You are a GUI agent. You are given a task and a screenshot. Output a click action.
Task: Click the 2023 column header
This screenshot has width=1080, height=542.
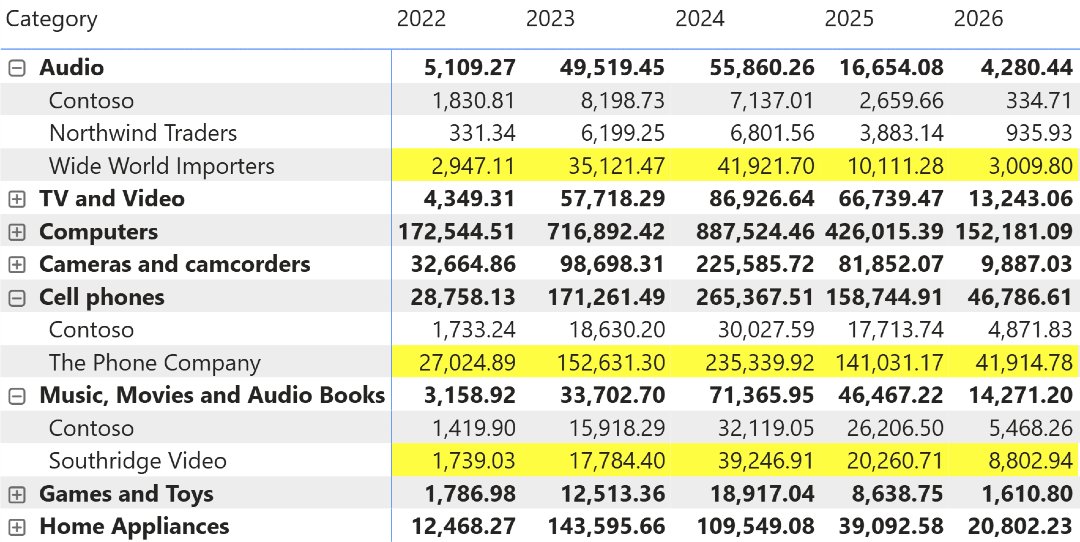click(550, 19)
